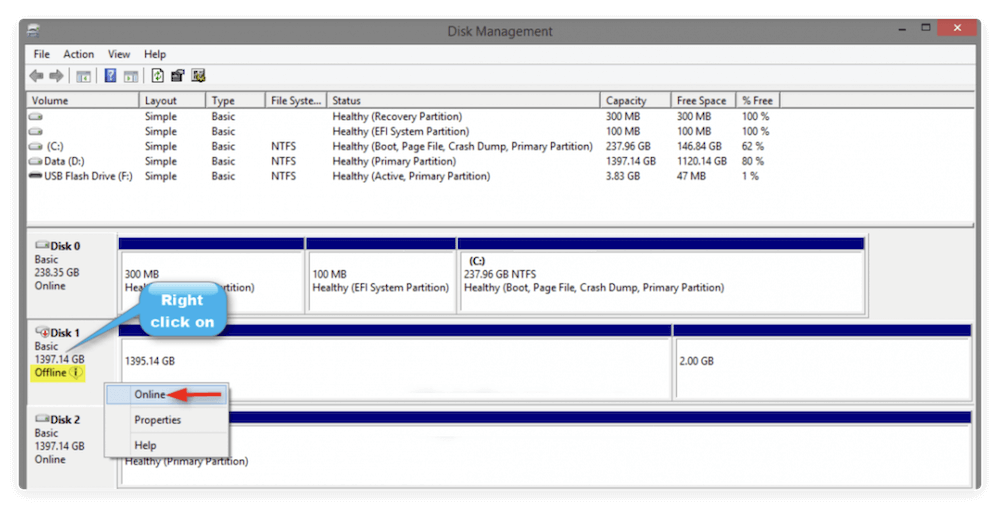This screenshot has height=508, width=1000.
Task: Select the (C:) 237.96 GB NTFS partition block
Action: click(661, 275)
